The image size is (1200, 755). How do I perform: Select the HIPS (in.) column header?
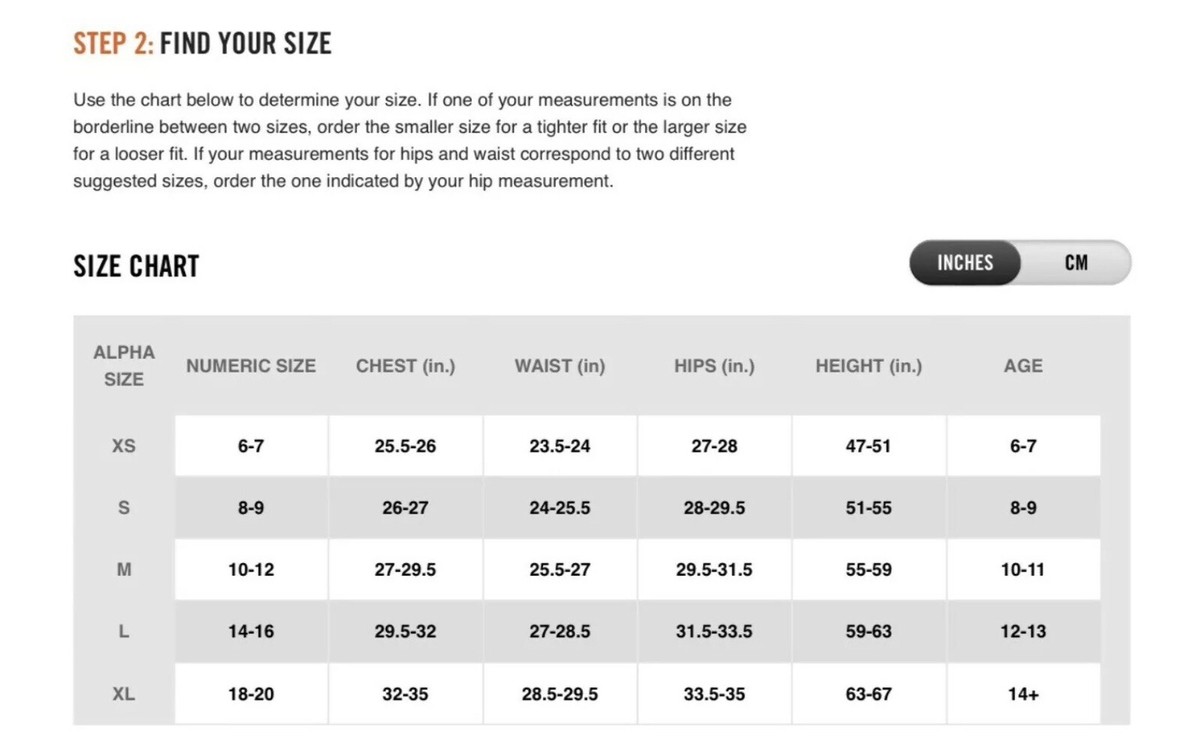pyautogui.click(x=714, y=366)
